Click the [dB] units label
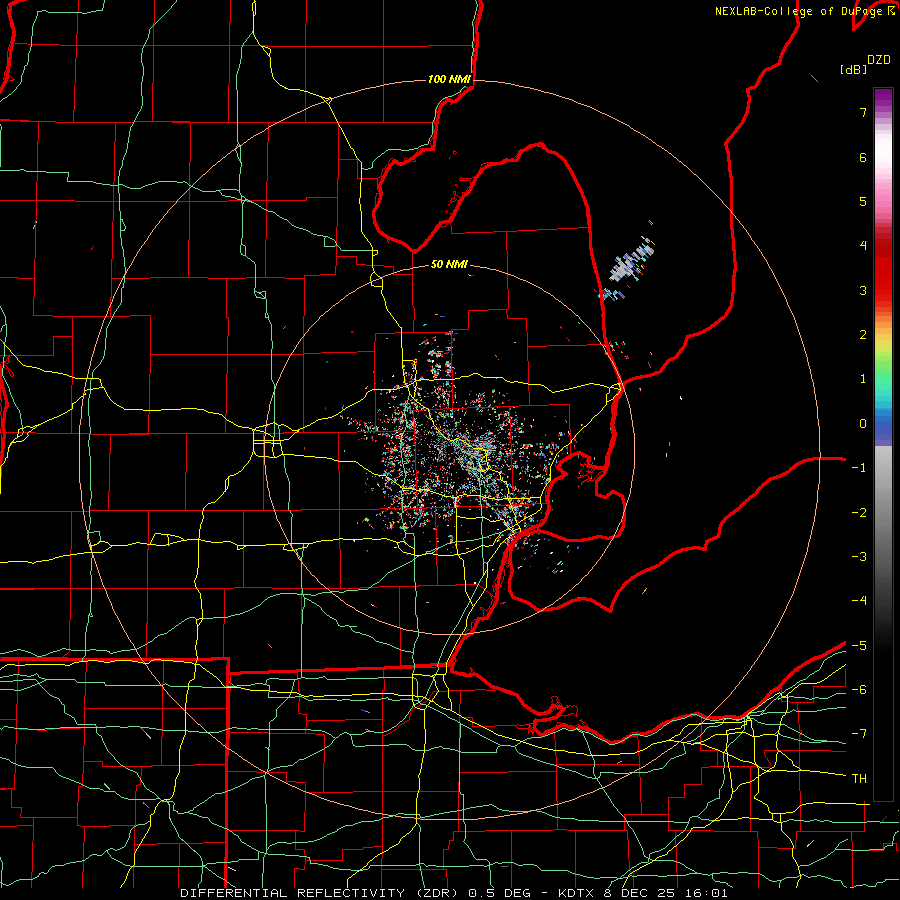The image size is (900, 900). tap(854, 69)
